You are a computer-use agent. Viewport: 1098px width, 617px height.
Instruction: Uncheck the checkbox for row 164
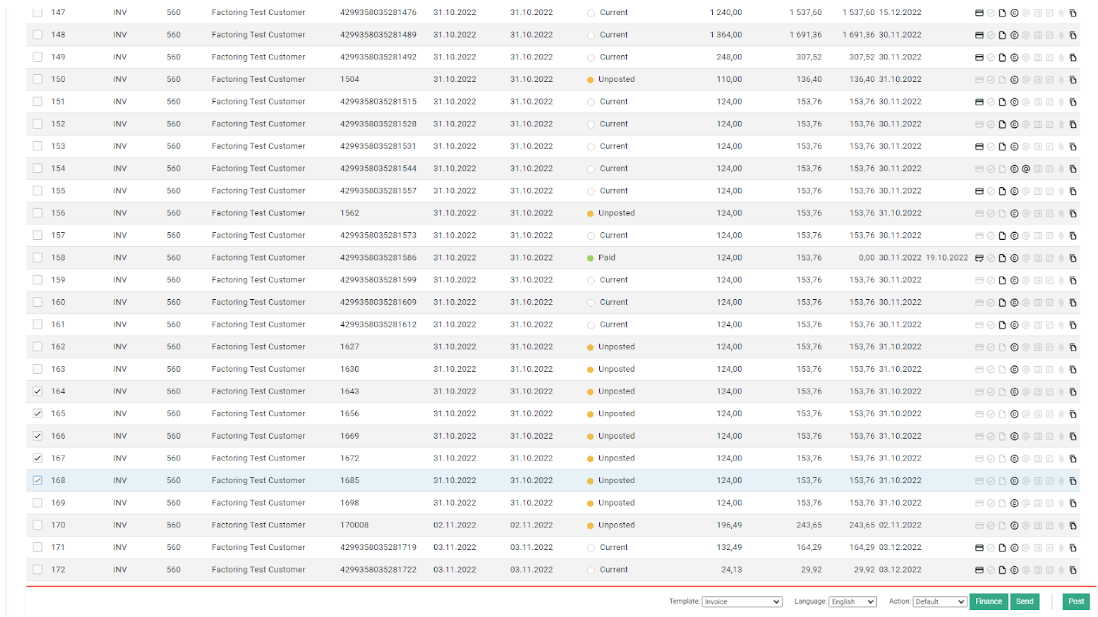[38, 392]
